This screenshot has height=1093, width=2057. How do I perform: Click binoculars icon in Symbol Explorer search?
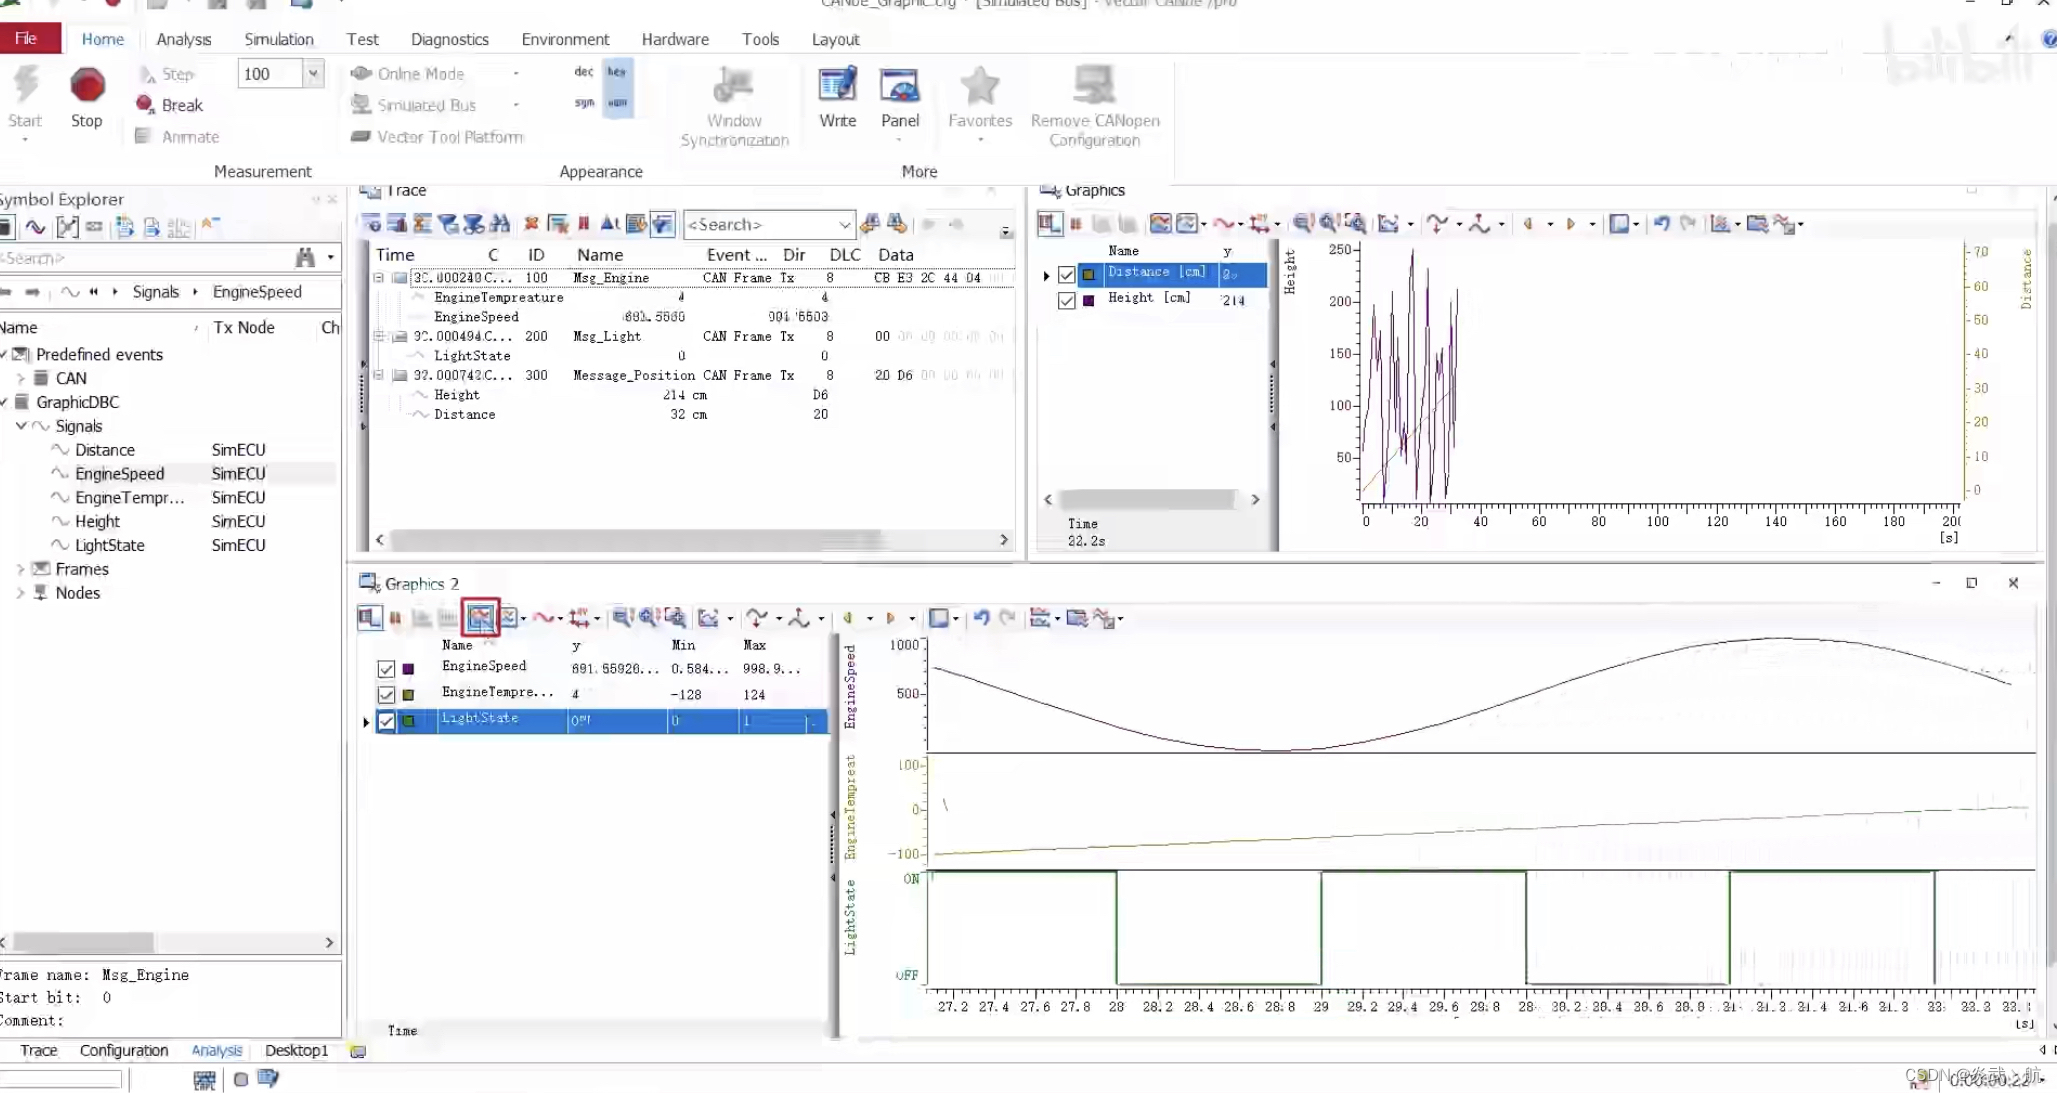click(305, 258)
